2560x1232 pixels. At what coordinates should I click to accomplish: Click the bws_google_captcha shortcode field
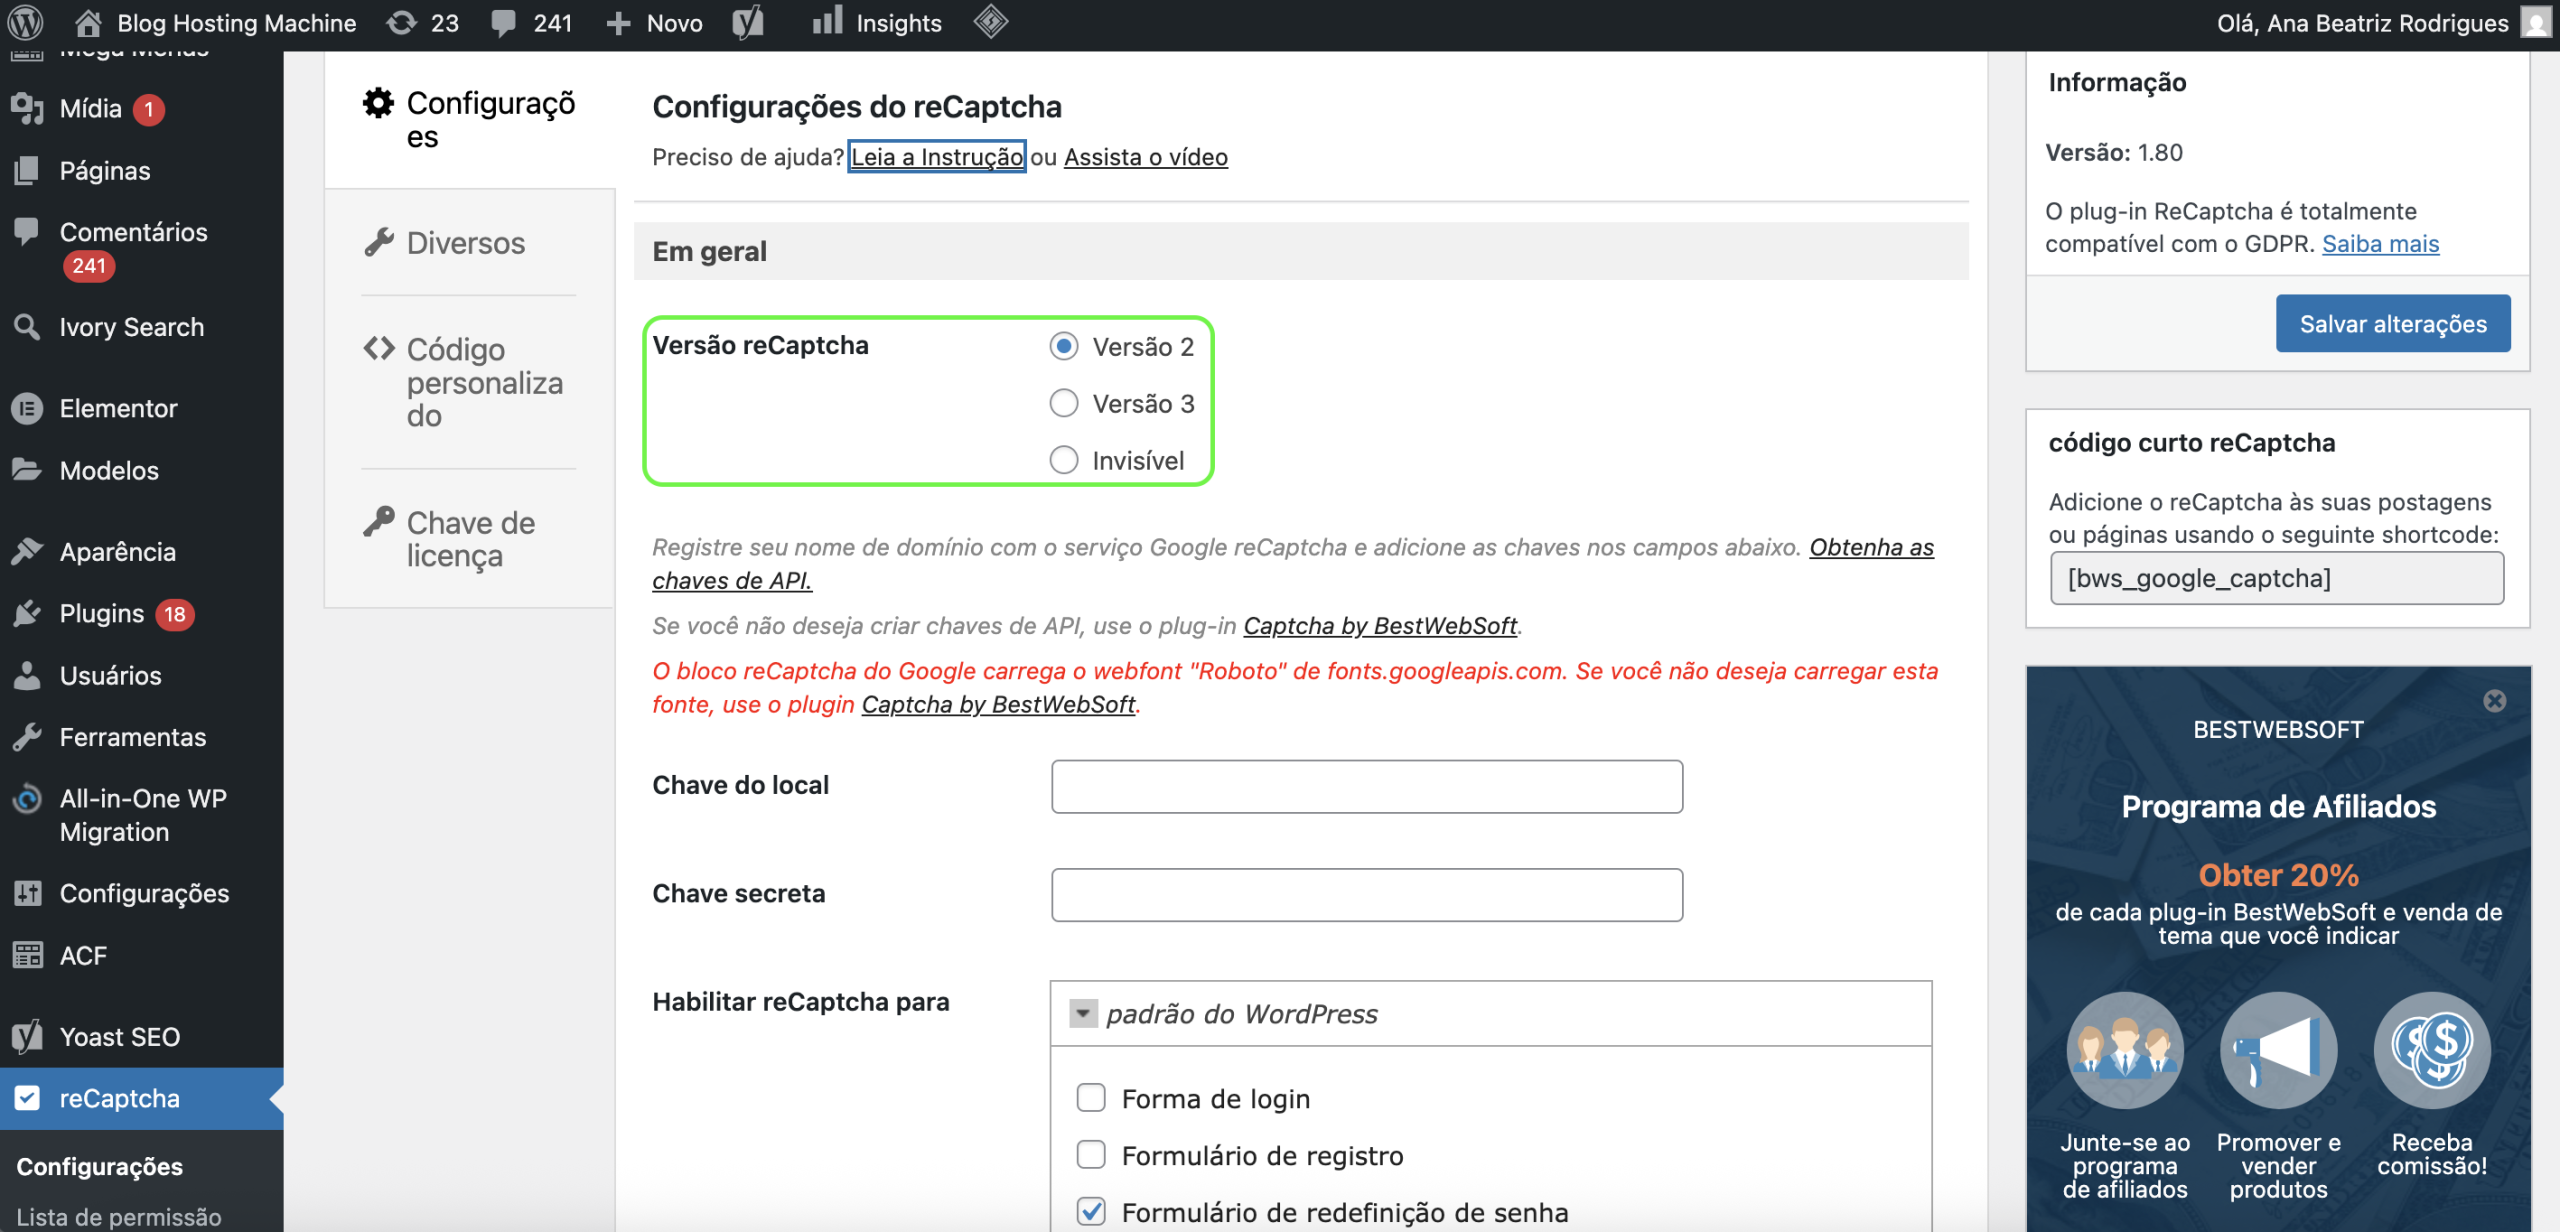(x=2277, y=578)
